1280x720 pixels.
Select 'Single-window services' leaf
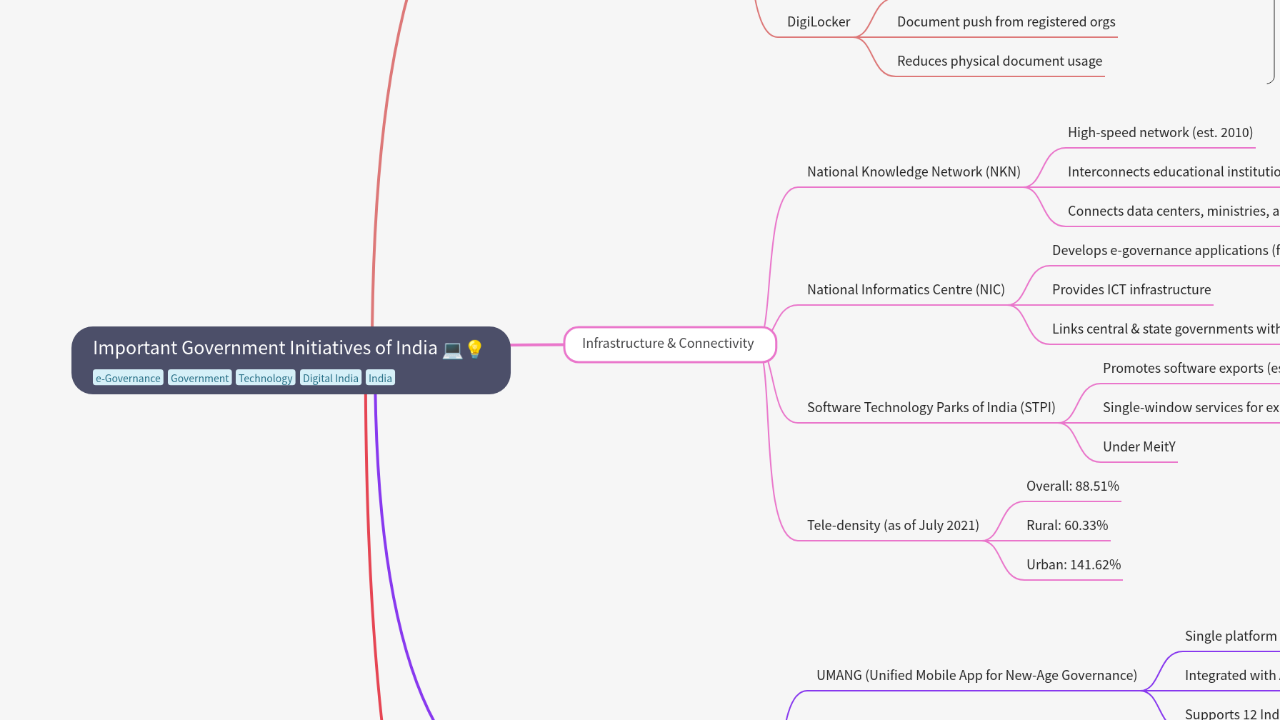tap(1191, 408)
